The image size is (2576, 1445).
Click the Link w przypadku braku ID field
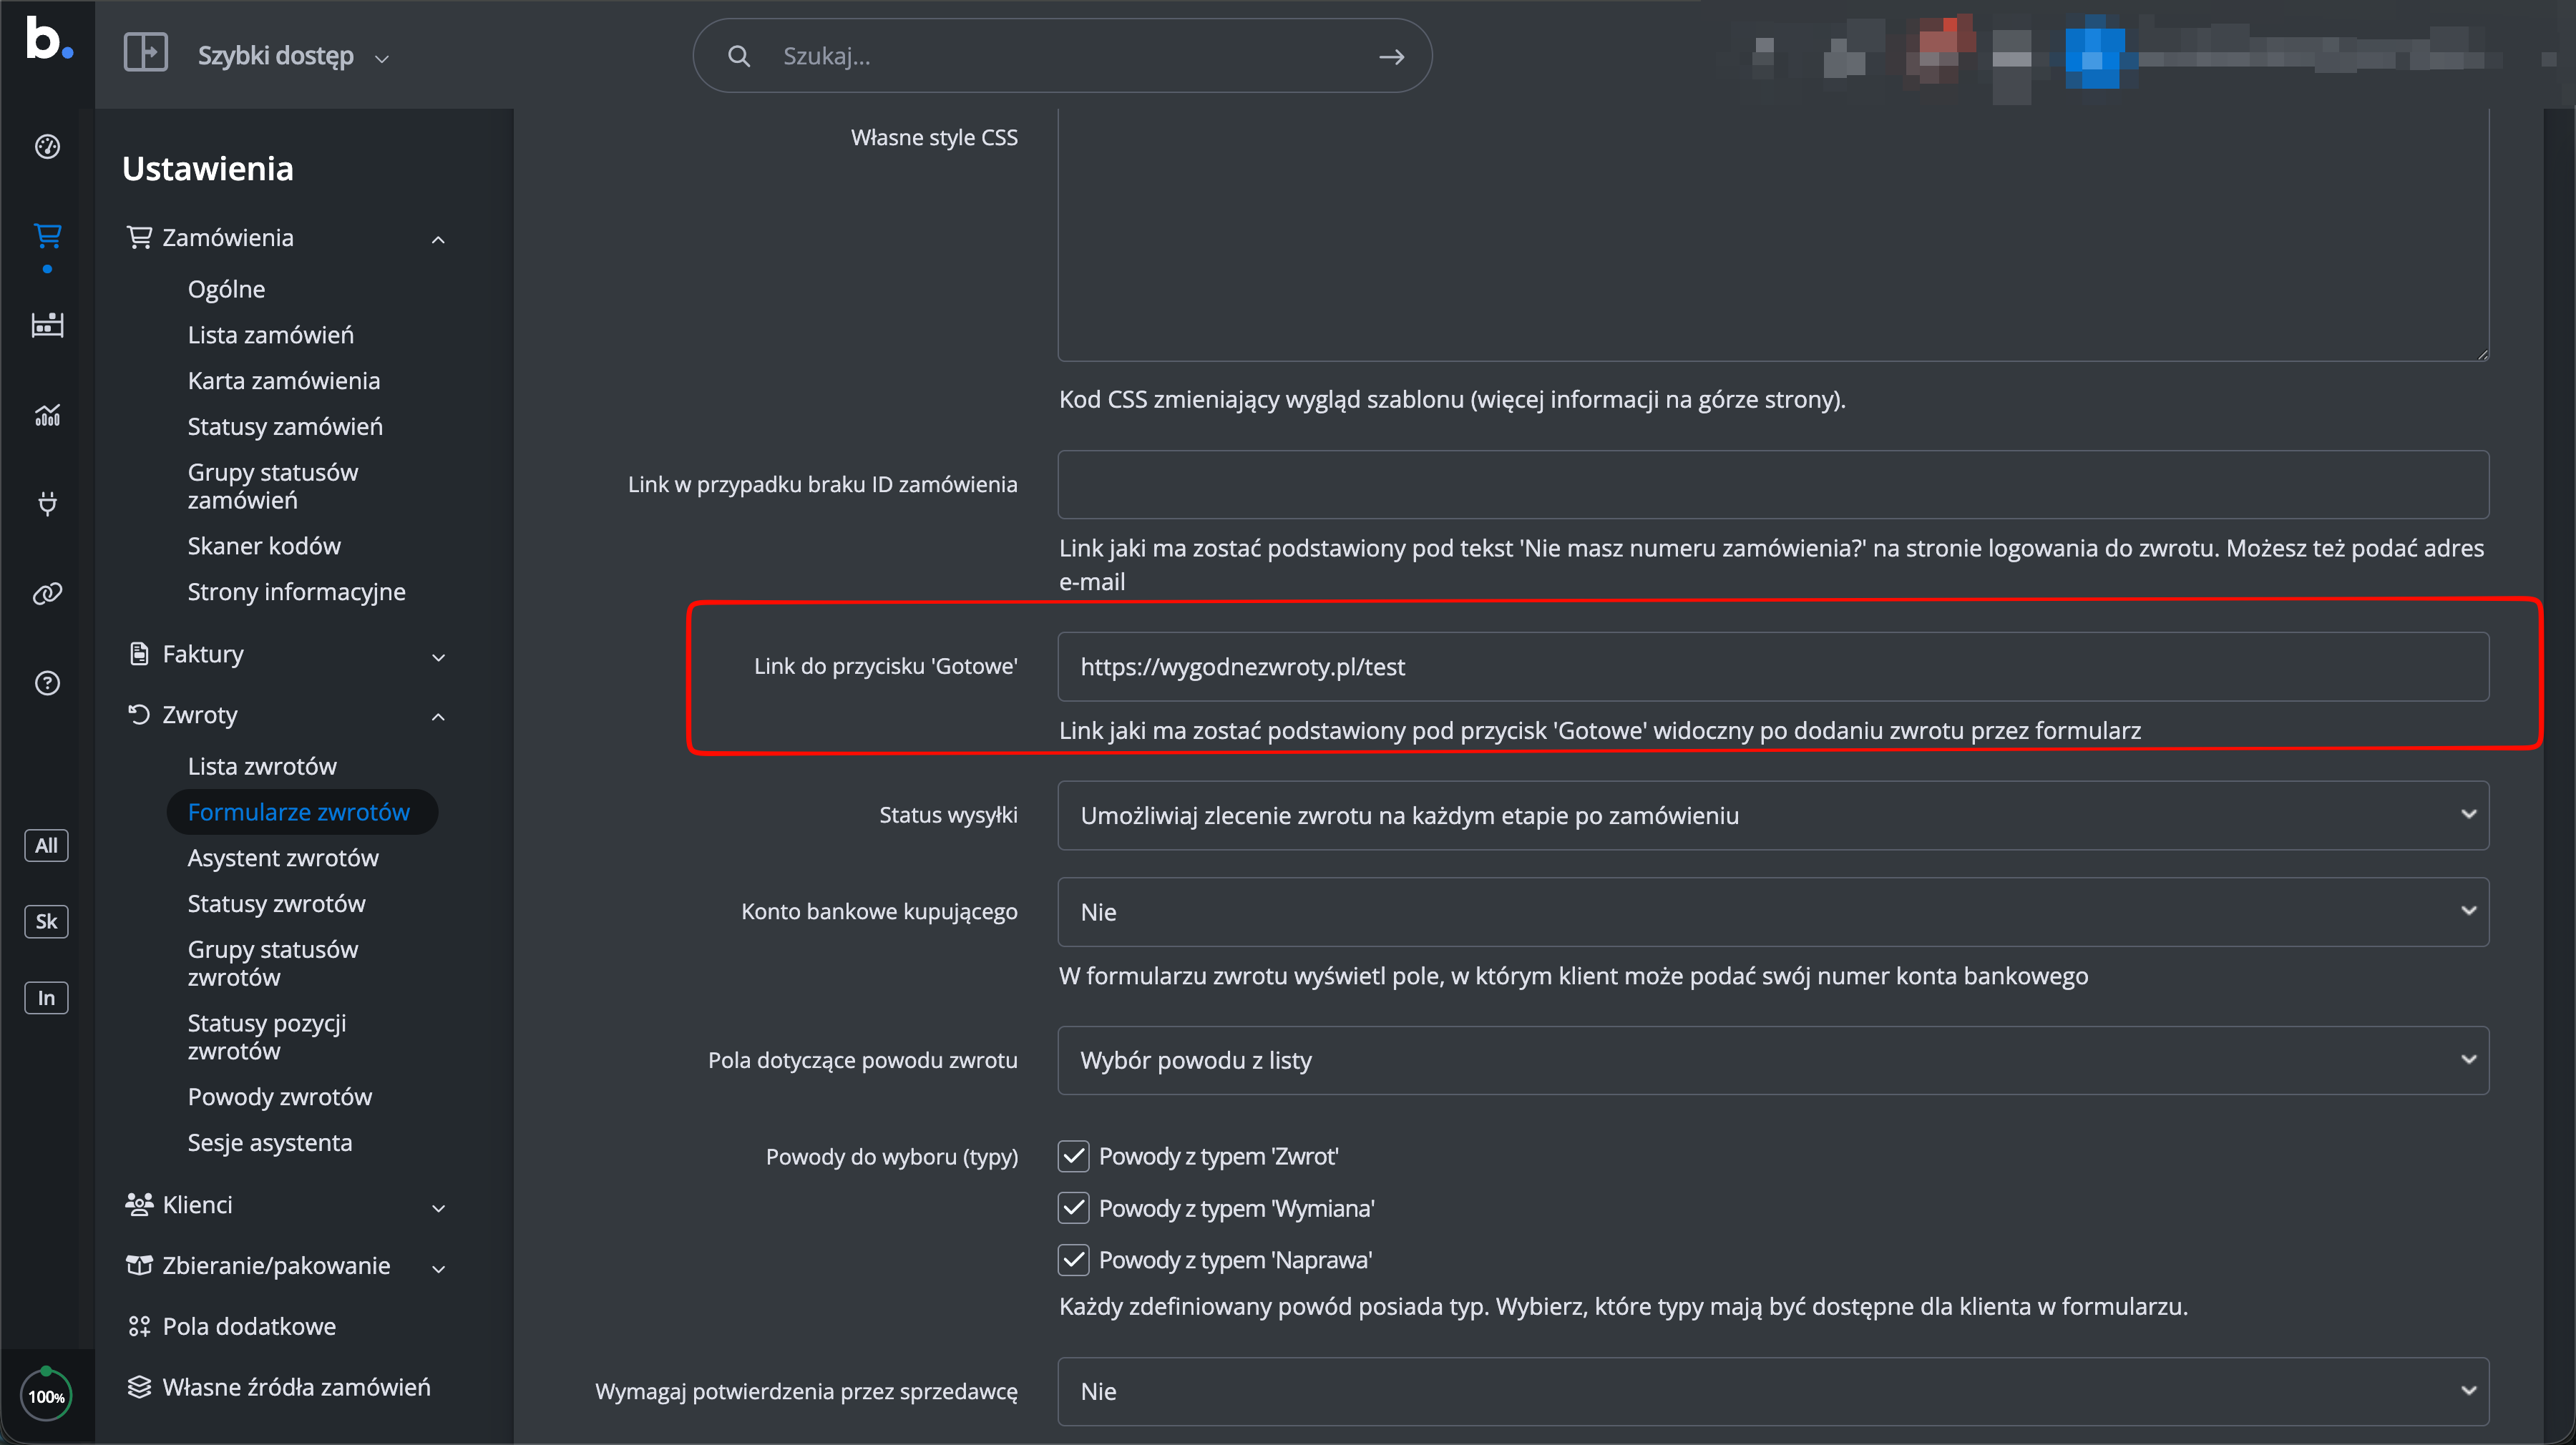(1772, 484)
